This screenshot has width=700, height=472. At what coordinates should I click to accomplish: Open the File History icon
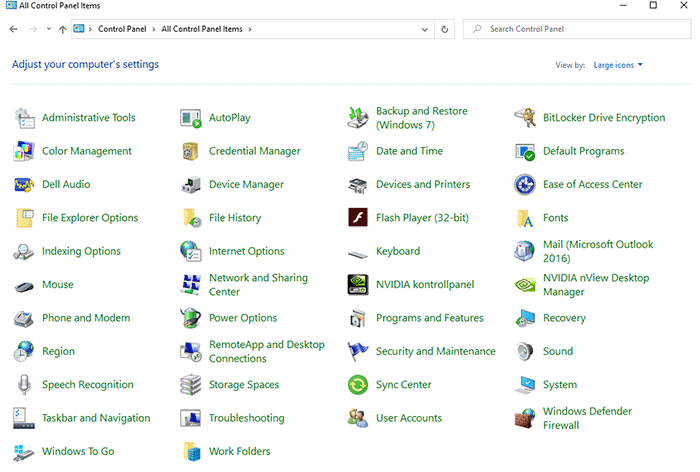point(192,218)
